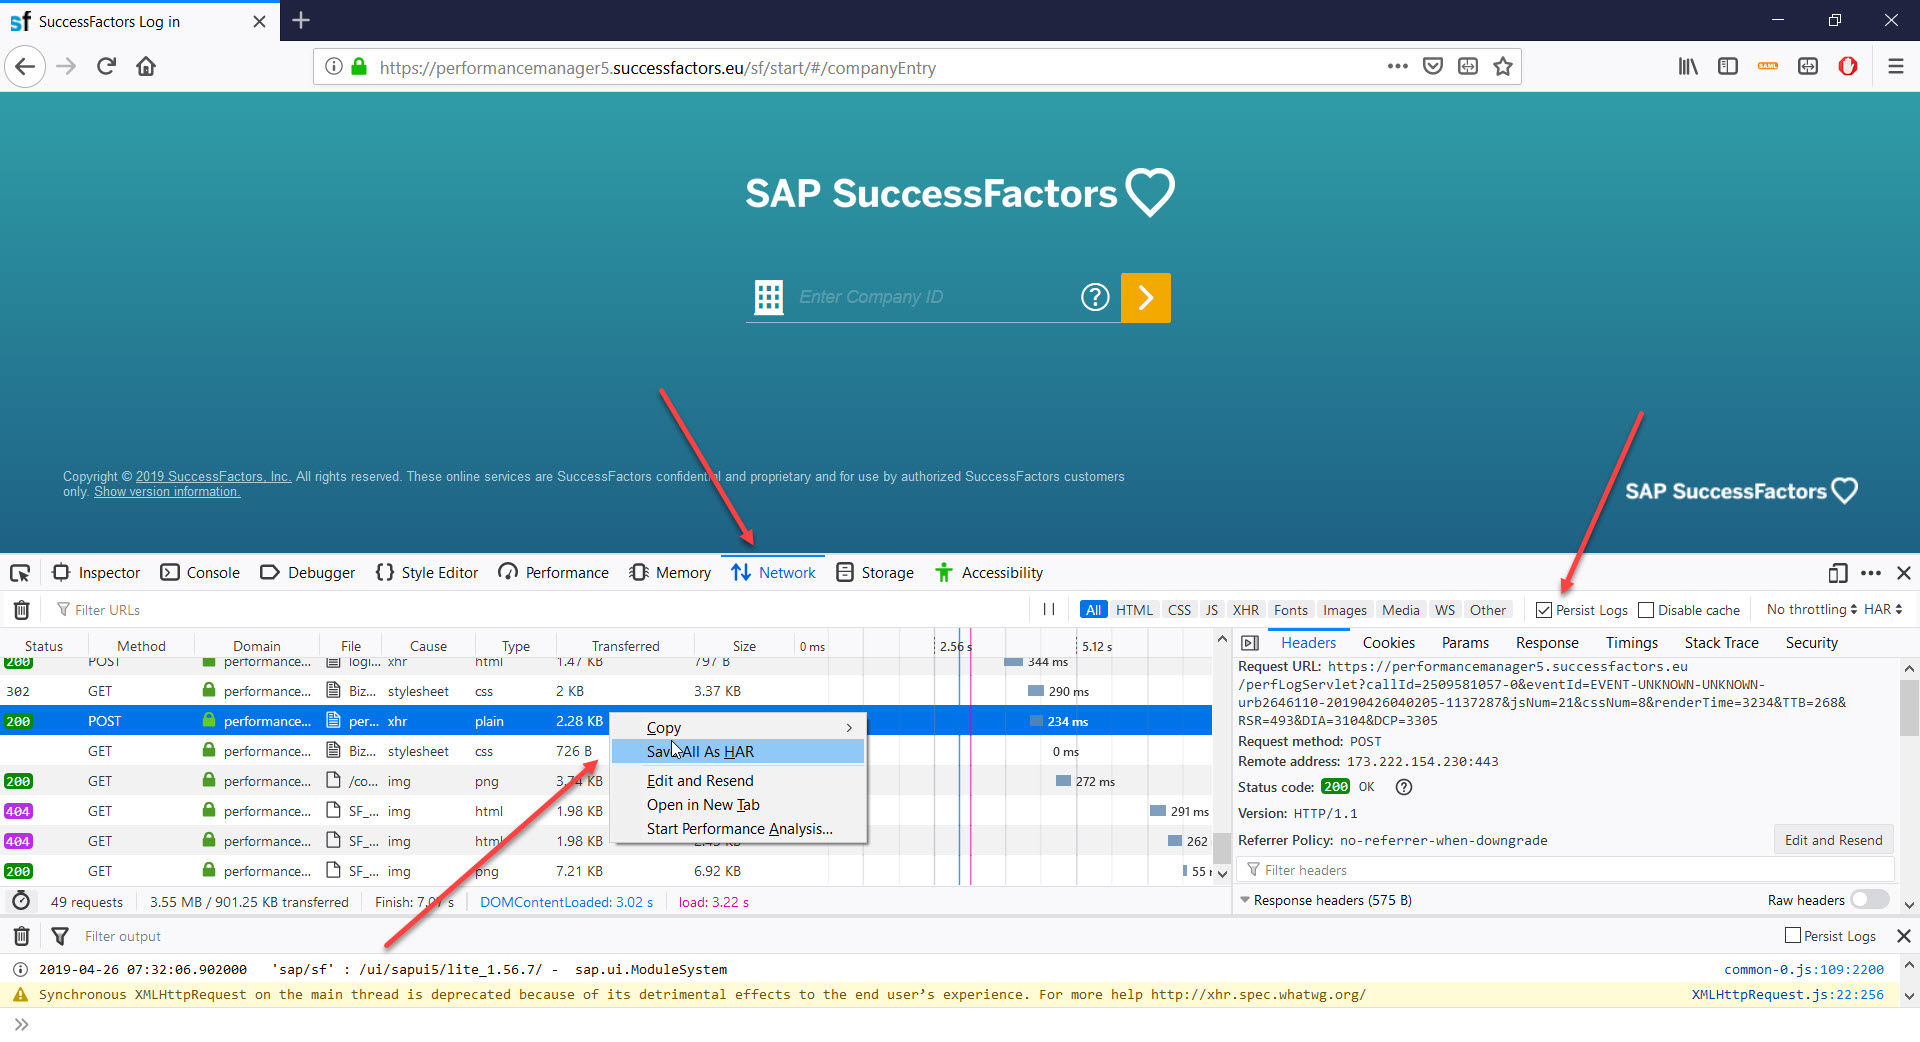1920x1042 pixels.
Task: Click the headers panel scrollbar thumb
Action: tap(1909, 708)
